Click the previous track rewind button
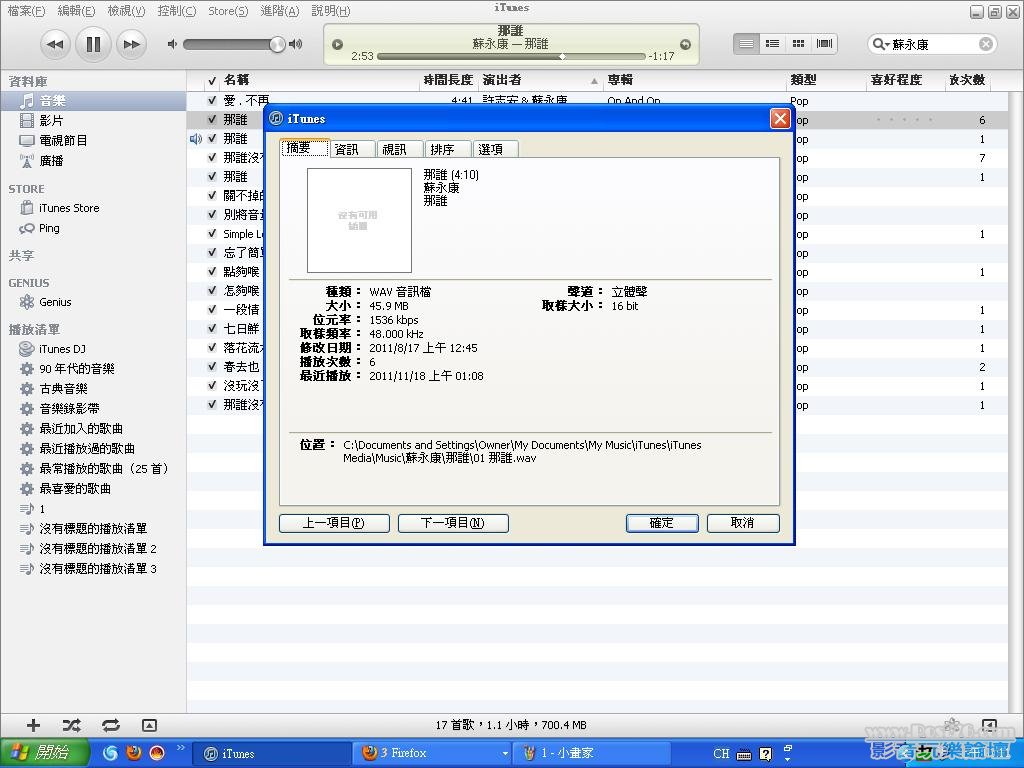 (x=56, y=44)
